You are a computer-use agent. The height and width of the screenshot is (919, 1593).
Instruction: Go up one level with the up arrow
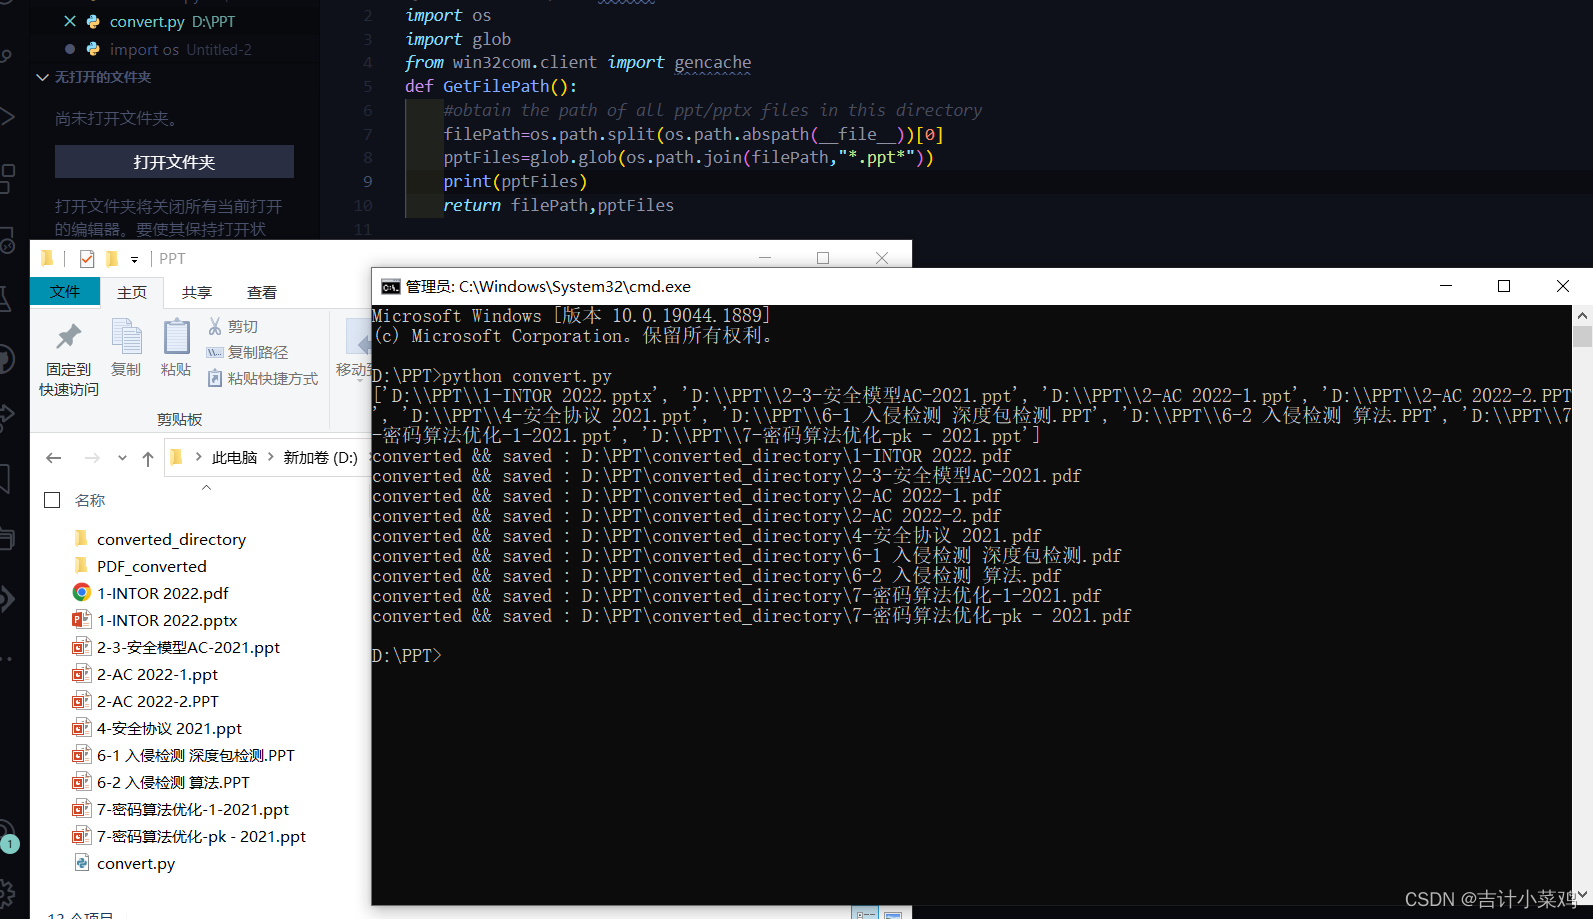(x=148, y=458)
